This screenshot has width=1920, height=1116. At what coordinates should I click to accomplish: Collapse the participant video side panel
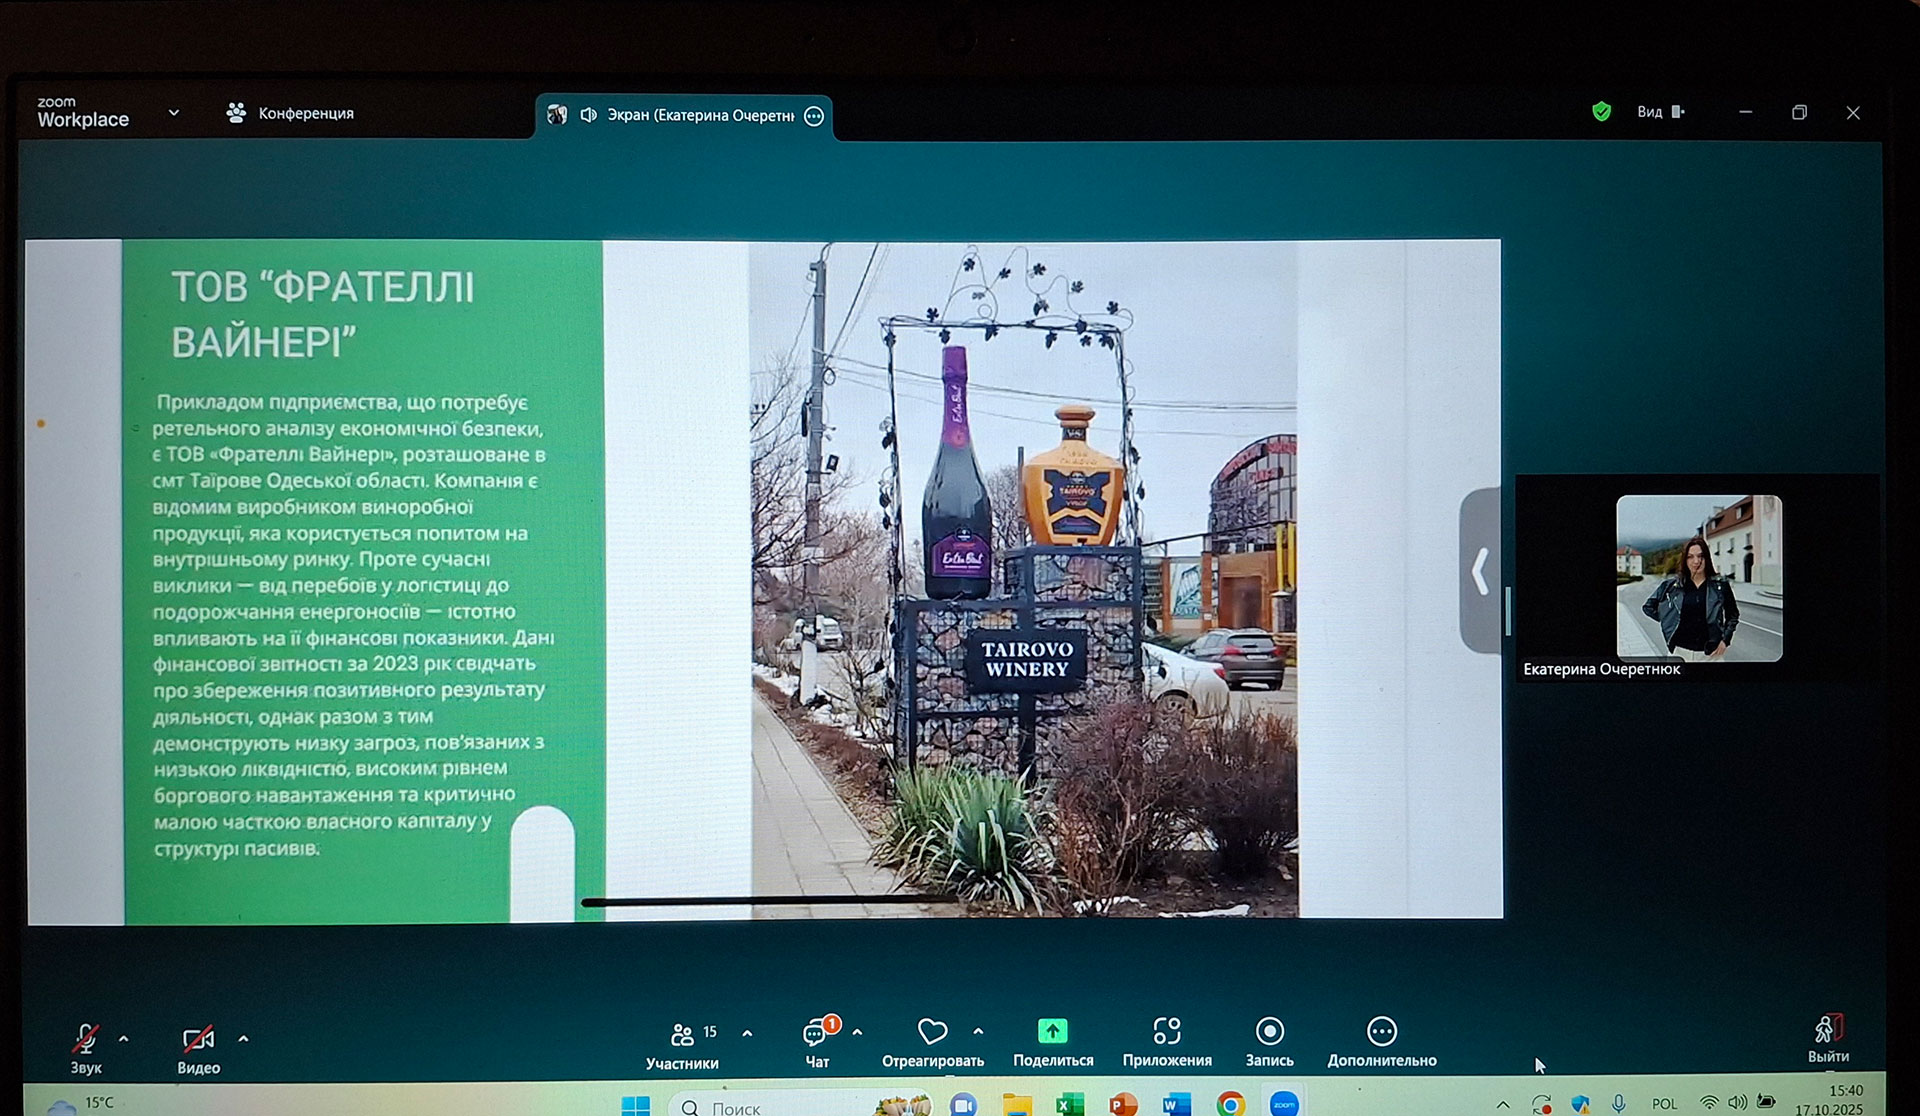click(1480, 571)
